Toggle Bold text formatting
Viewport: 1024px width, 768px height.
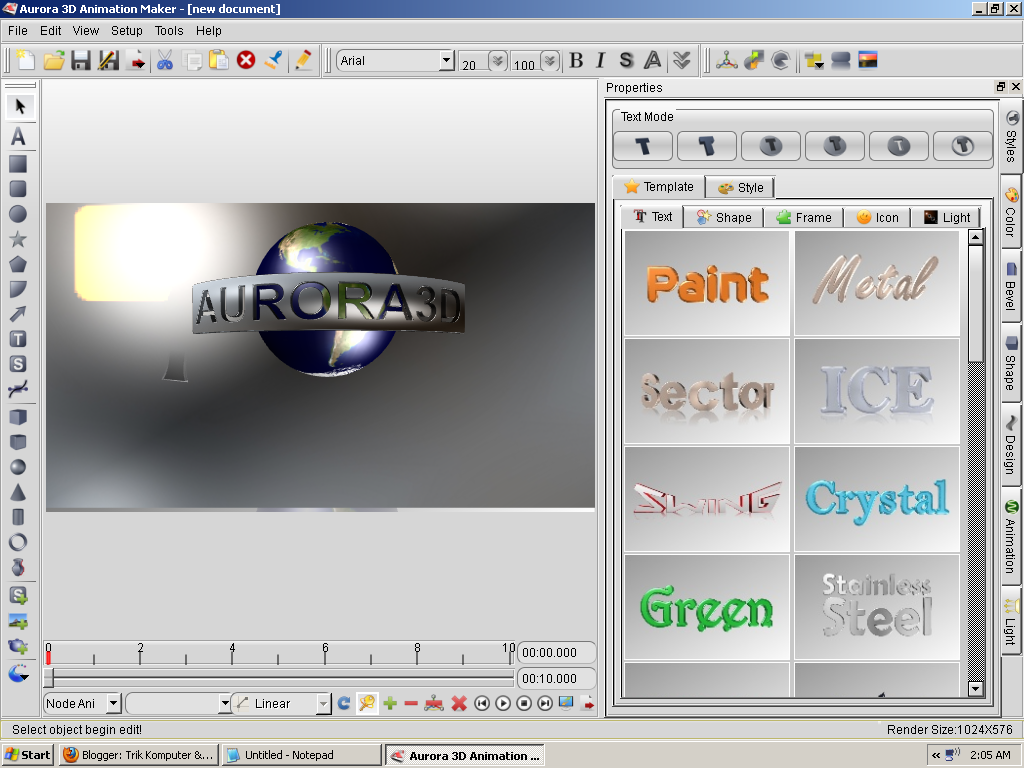coord(576,61)
